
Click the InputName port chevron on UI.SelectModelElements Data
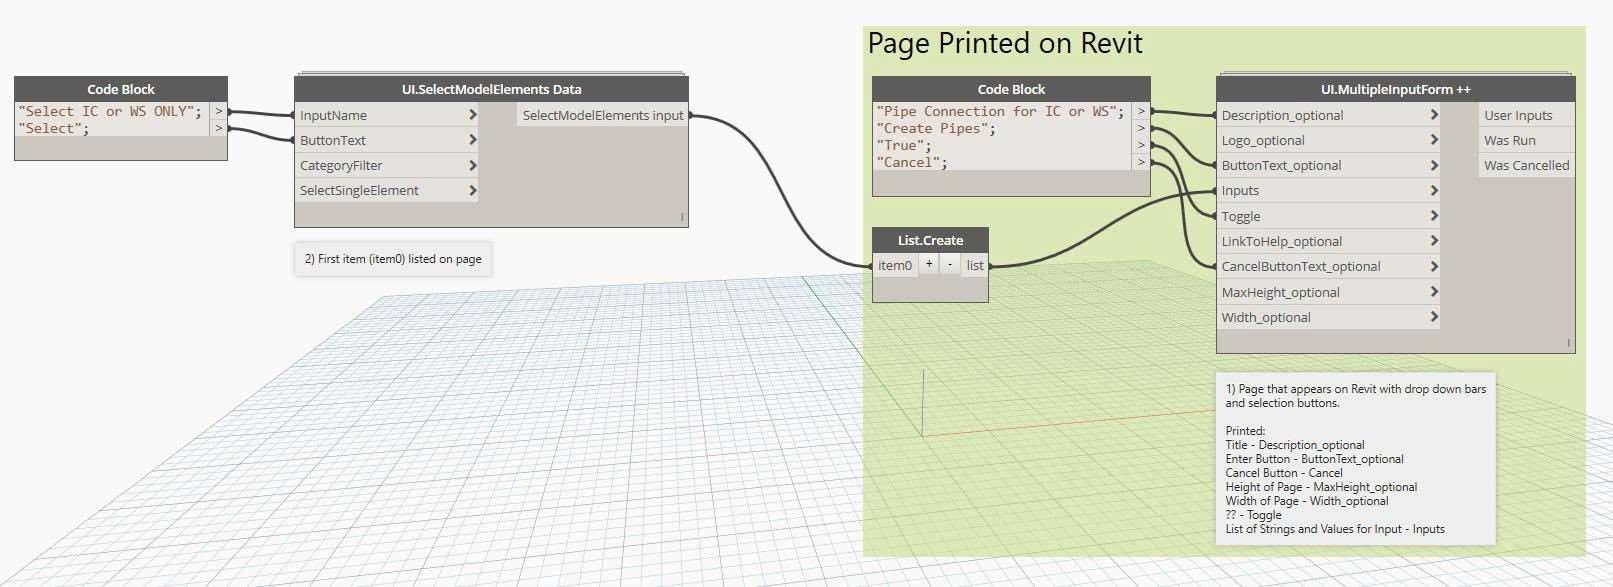473,115
